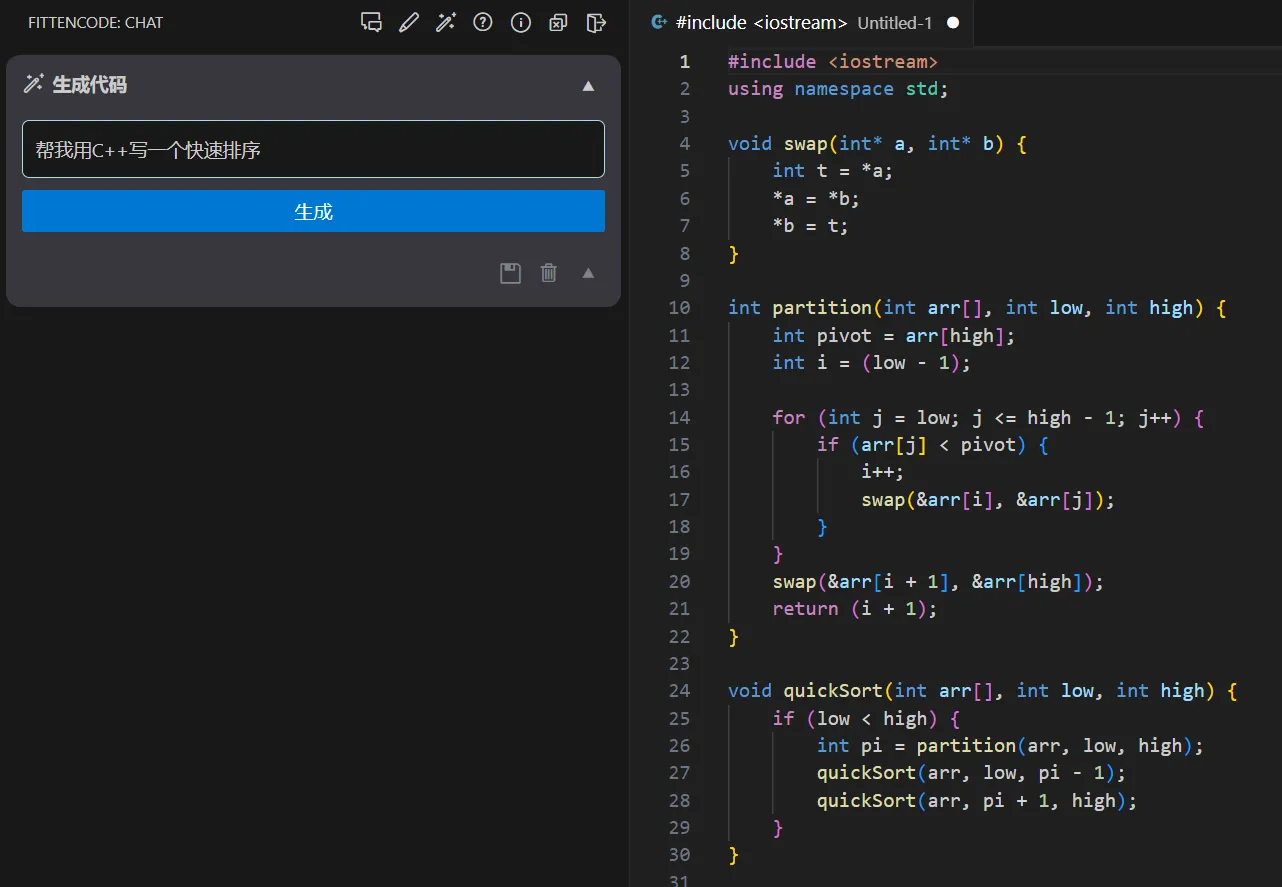Screen dimensions: 1282x887
Task: Click the stacked boxes X icon in toolbar
Action: coord(558,22)
